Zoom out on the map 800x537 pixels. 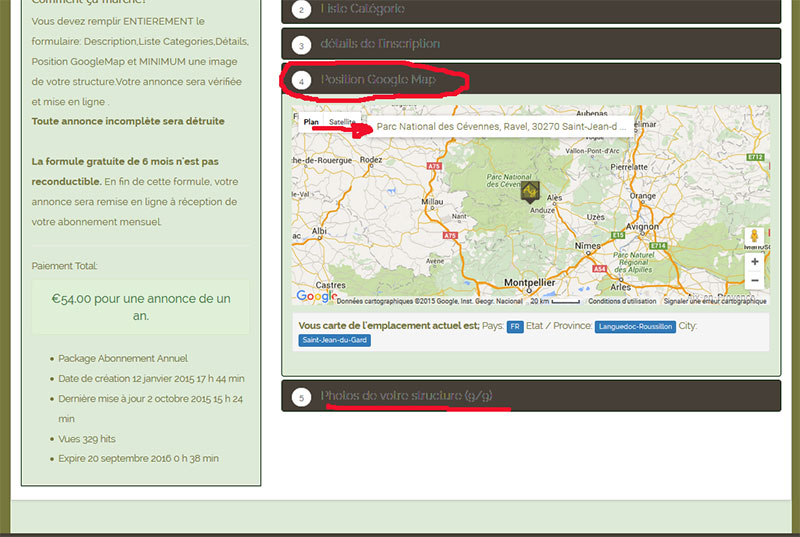(x=754, y=280)
